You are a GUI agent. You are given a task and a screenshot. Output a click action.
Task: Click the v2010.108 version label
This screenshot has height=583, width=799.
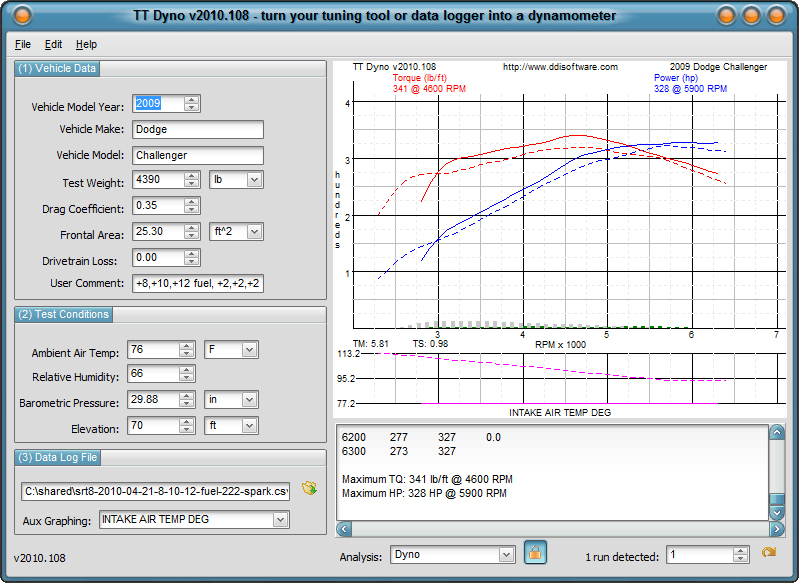[40, 558]
